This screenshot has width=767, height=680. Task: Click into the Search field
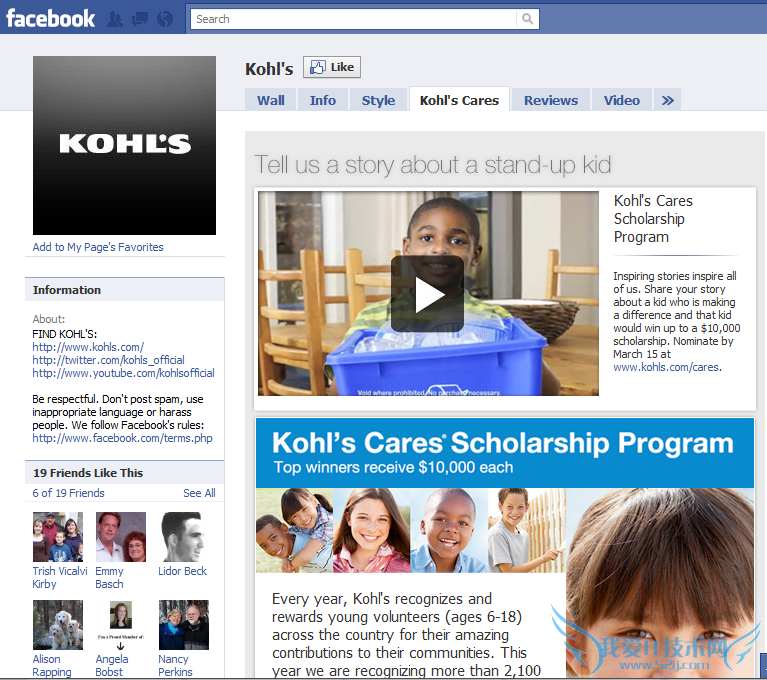click(x=353, y=19)
